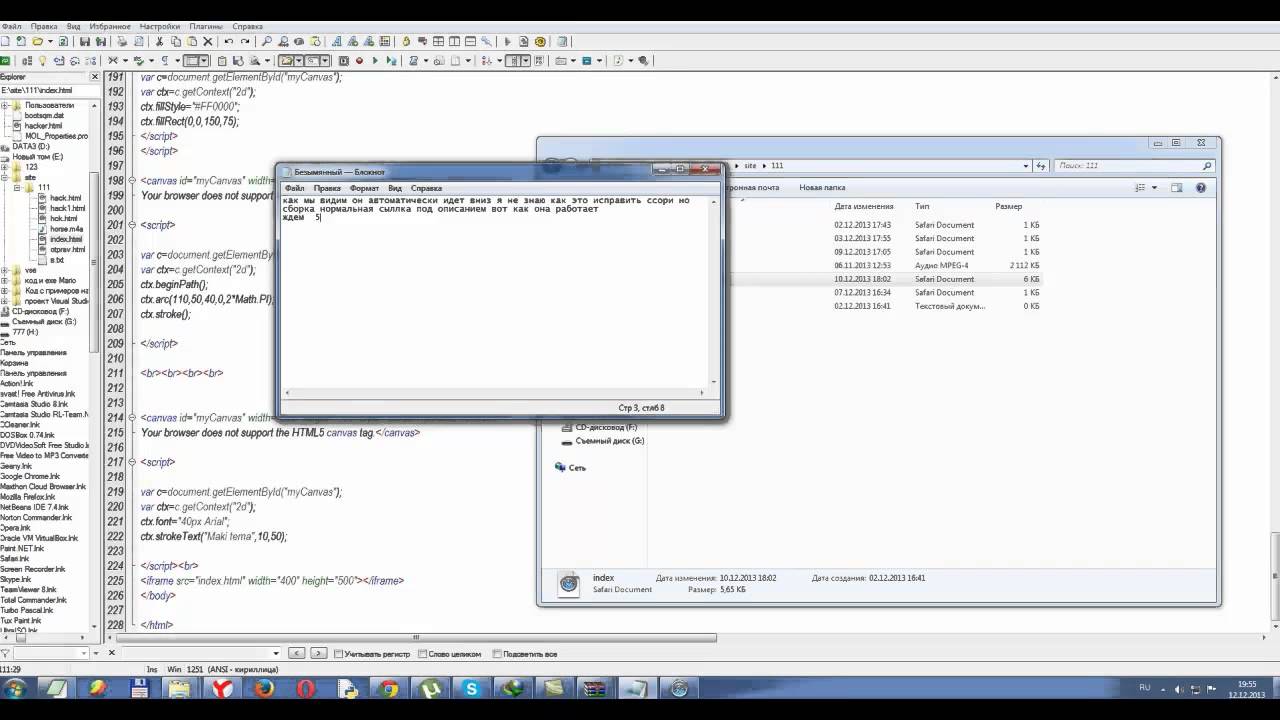Select 'hack.html' in the editor file tree

65,198
